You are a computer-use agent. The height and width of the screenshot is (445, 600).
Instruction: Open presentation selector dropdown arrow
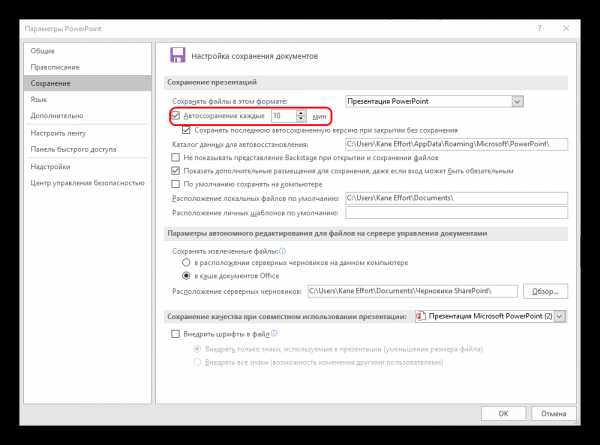(560, 316)
